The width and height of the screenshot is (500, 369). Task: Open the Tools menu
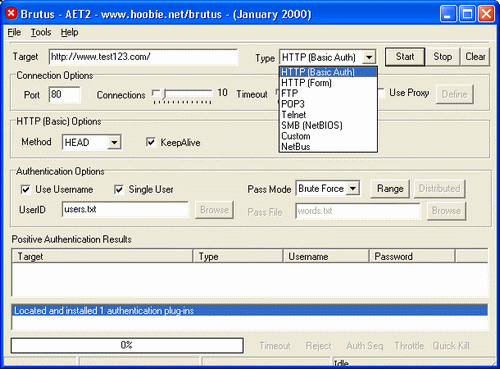[x=41, y=32]
